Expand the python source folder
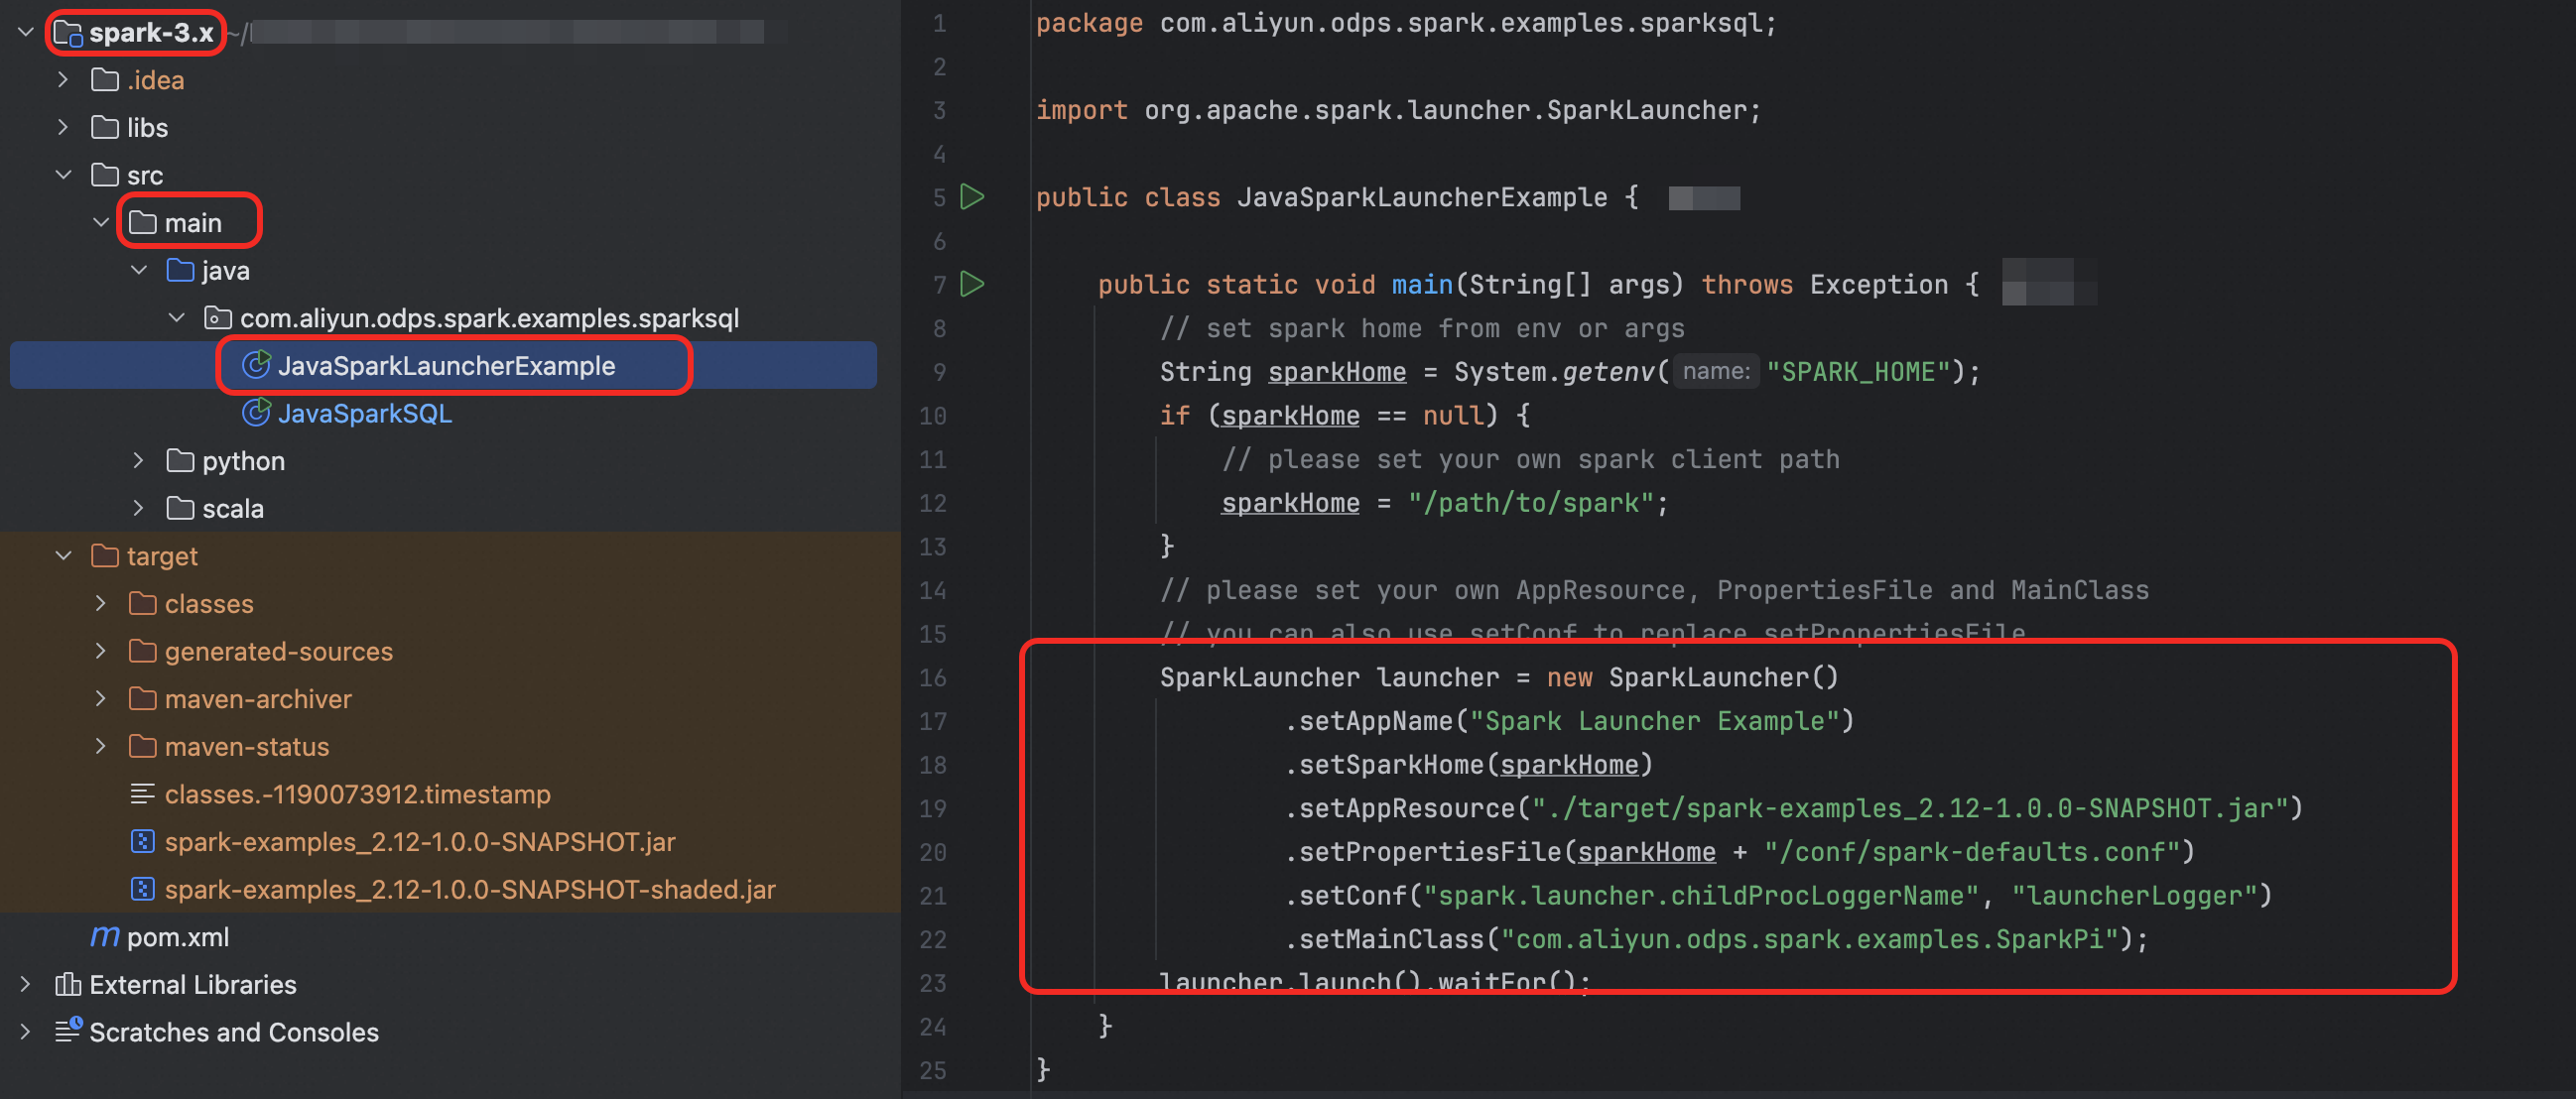Screen dimensions: 2576x1099 (138, 461)
